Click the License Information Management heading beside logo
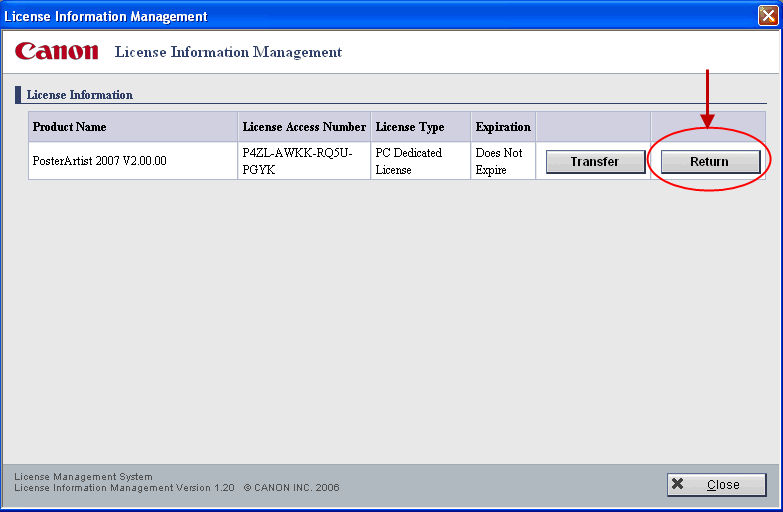 point(228,52)
